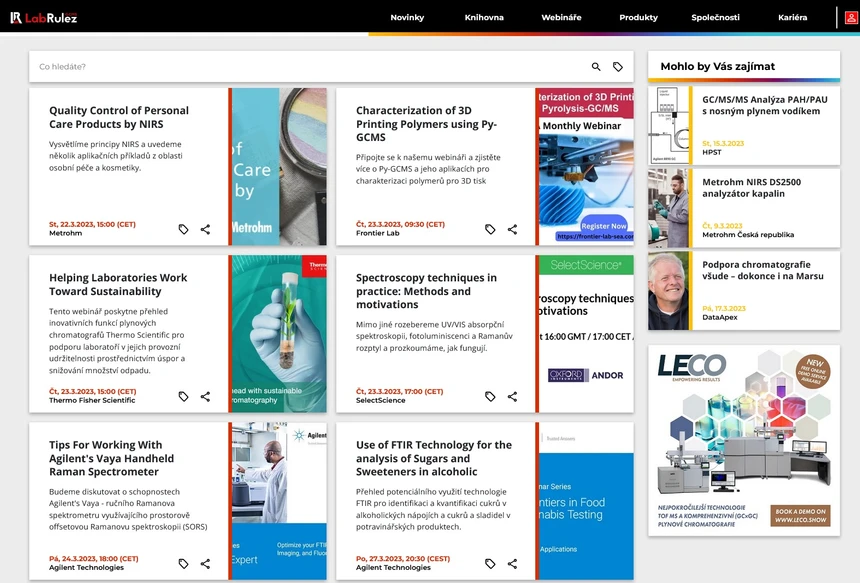Share the Py-GCMS 3D Printing webinar
This screenshot has width=860, height=583.
point(512,228)
